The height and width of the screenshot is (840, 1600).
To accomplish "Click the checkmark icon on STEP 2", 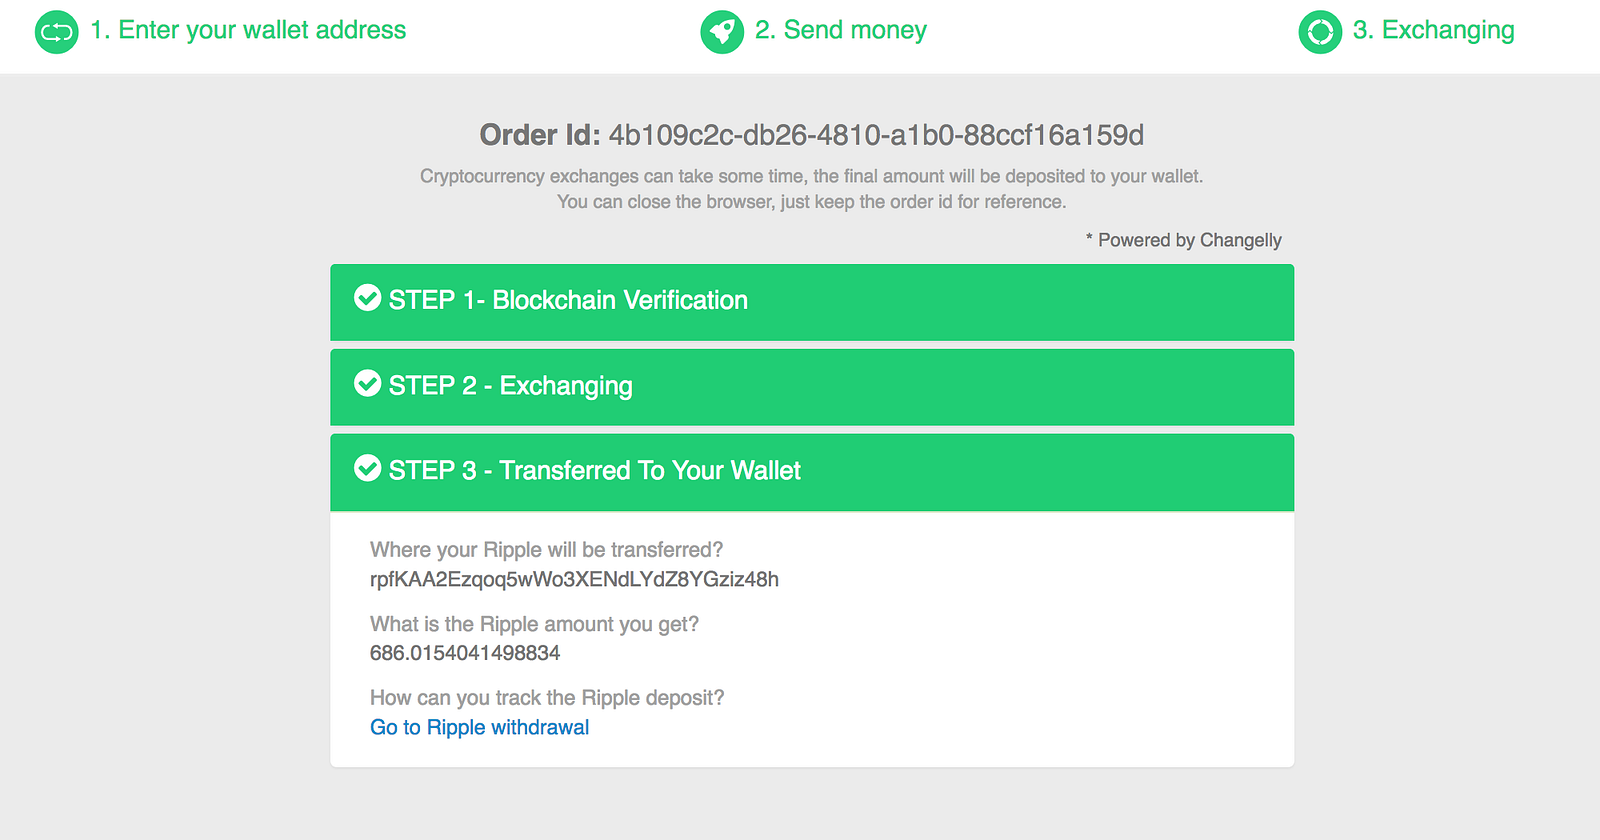I will (368, 384).
